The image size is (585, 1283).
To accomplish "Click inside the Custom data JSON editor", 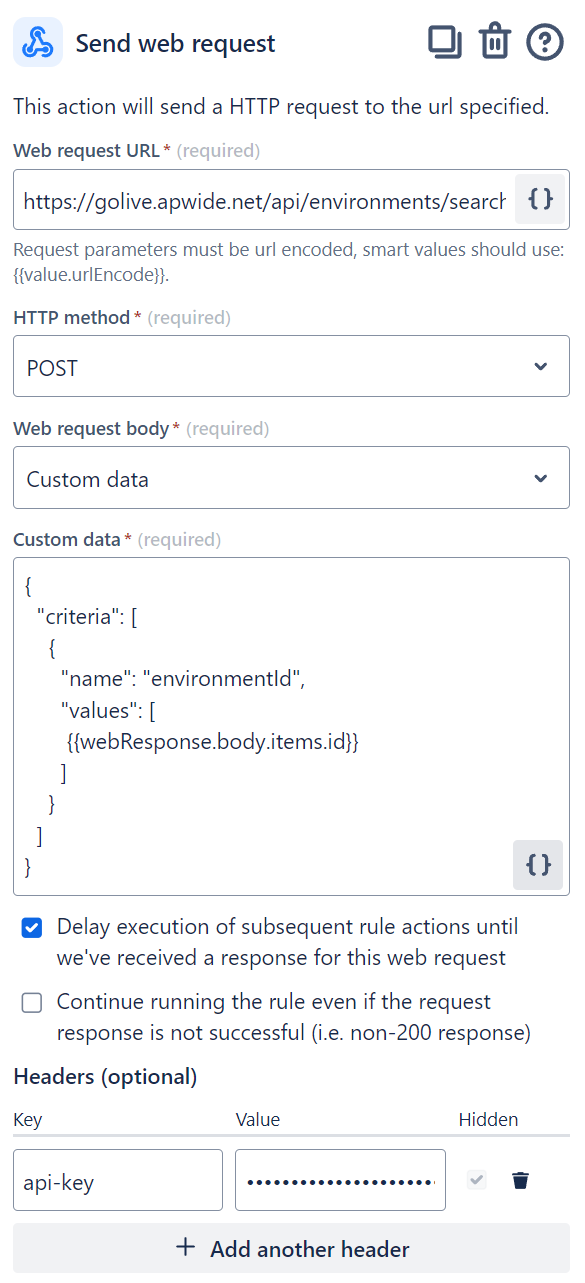I will pyautogui.click(x=291, y=726).
